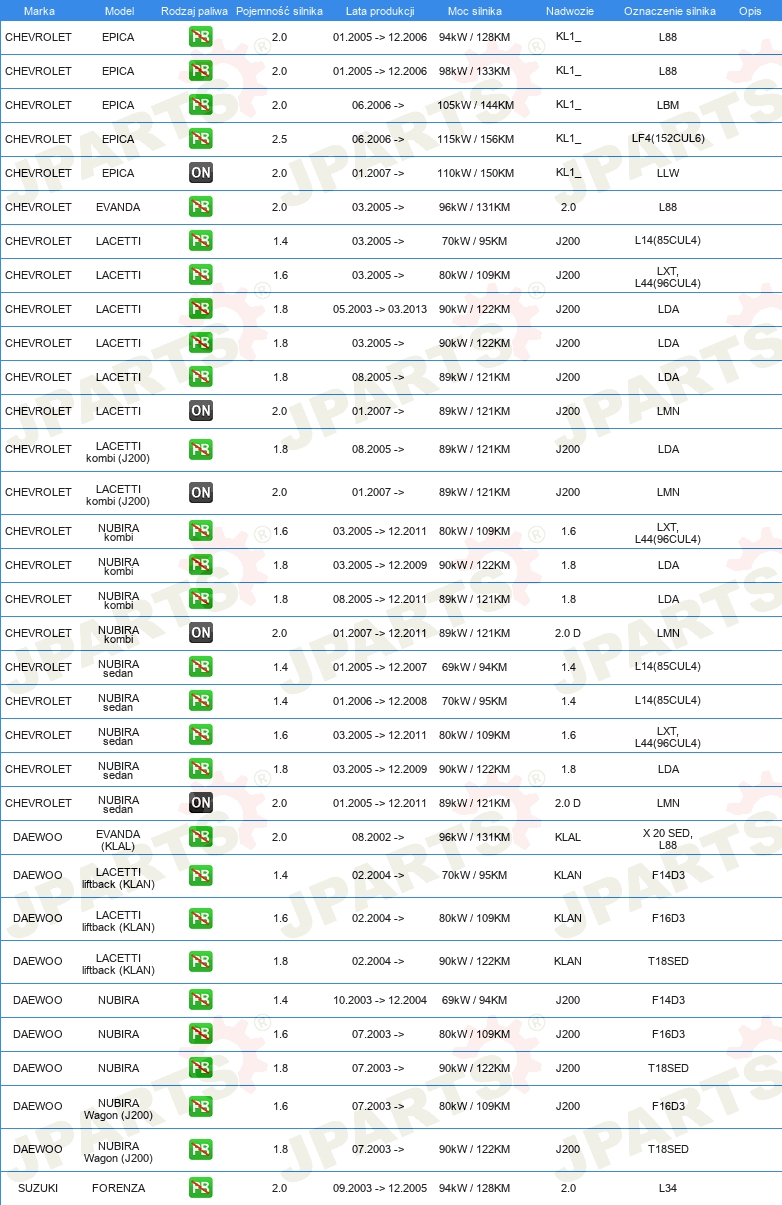Image resolution: width=782 pixels, height=1205 pixels.
Task: Click the PB icon in the Nubira kombi 1.6 row
Action: [200, 531]
